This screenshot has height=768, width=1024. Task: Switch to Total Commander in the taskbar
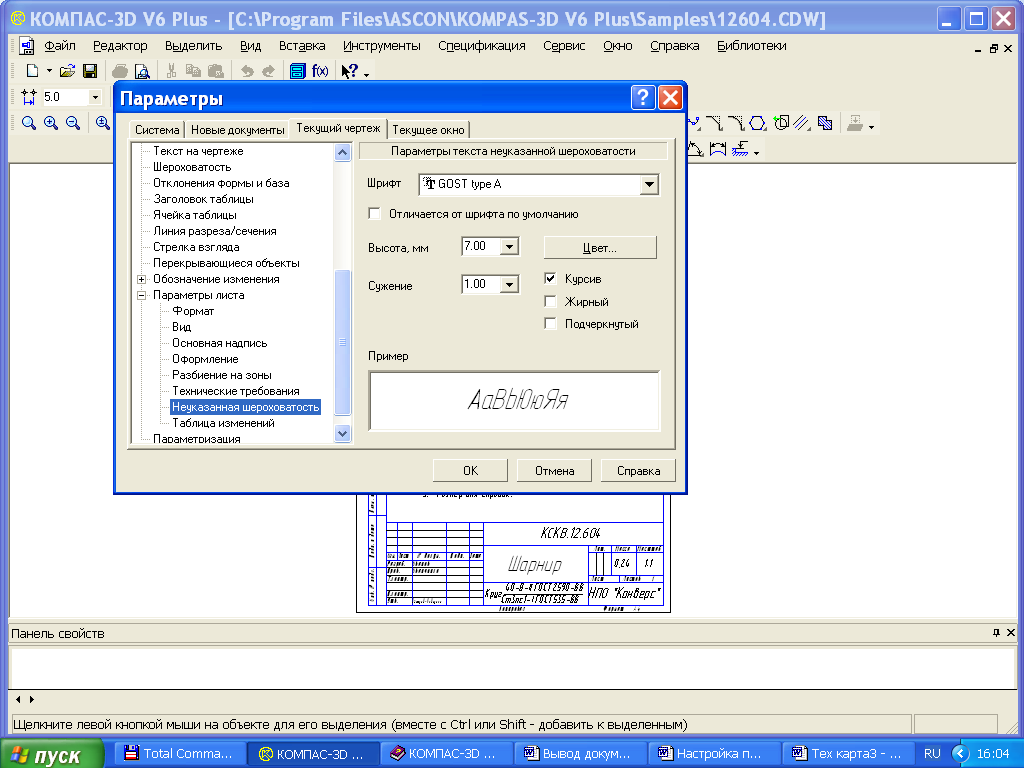[x=179, y=754]
